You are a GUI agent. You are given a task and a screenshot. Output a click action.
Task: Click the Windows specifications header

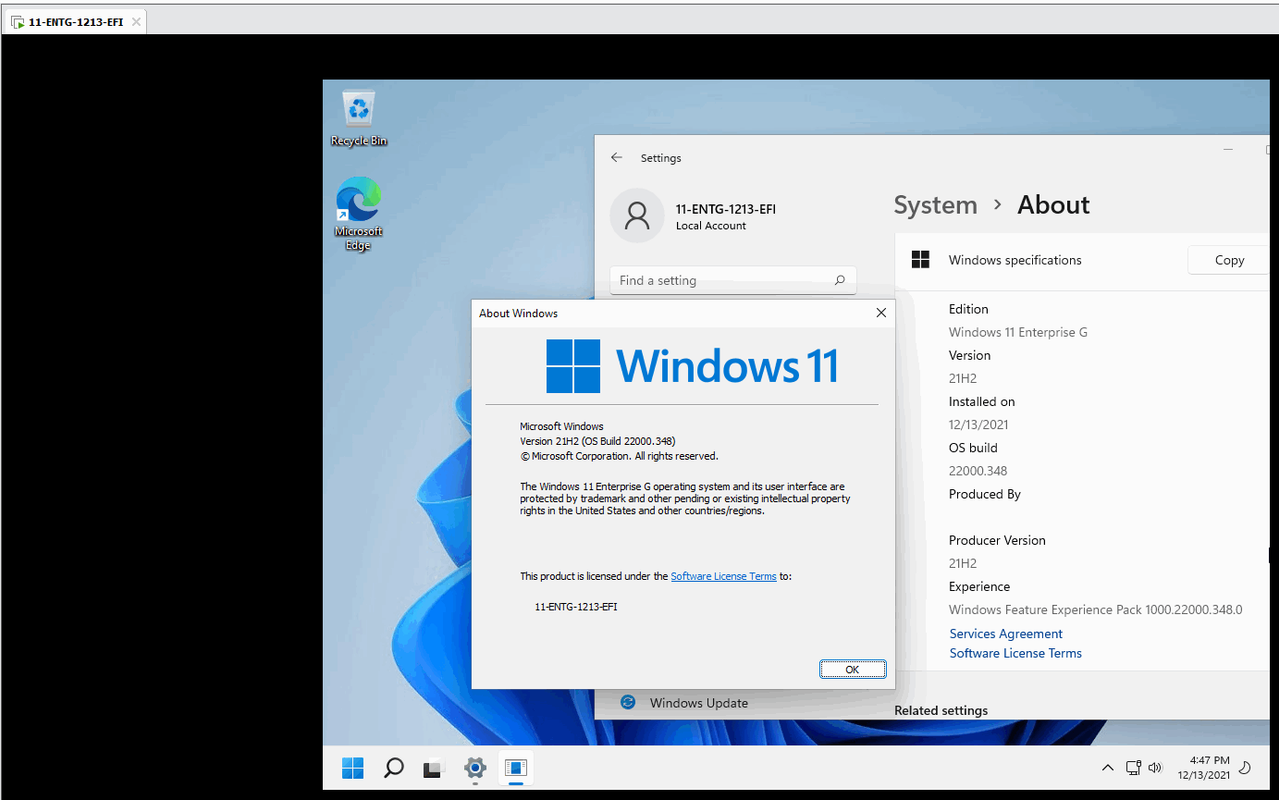click(1015, 260)
